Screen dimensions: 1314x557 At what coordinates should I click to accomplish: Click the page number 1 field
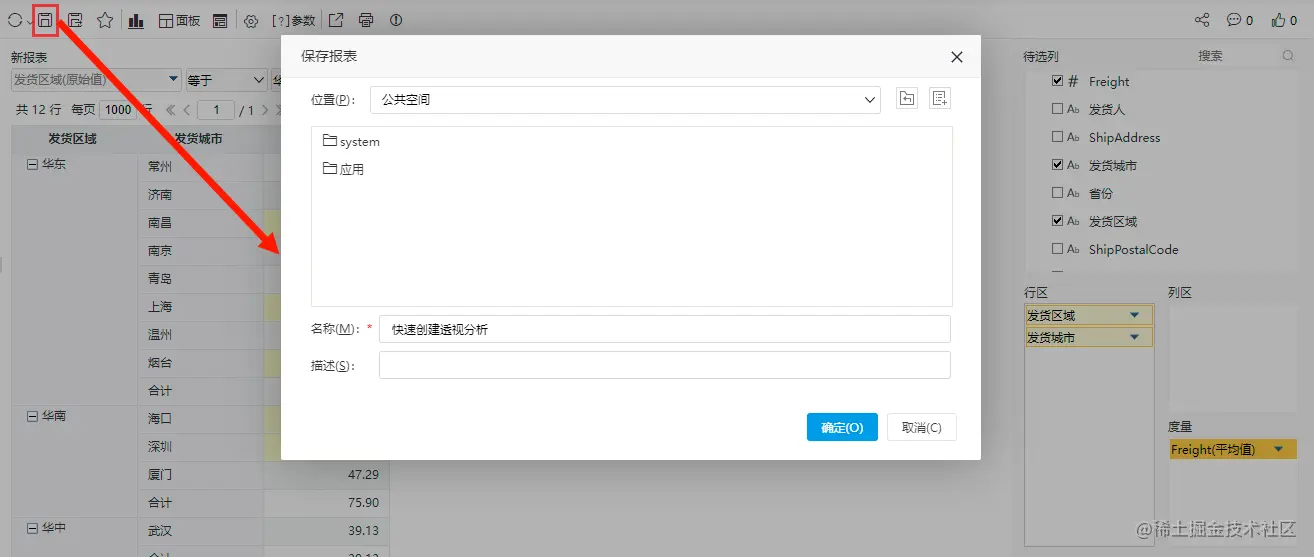[x=216, y=110]
